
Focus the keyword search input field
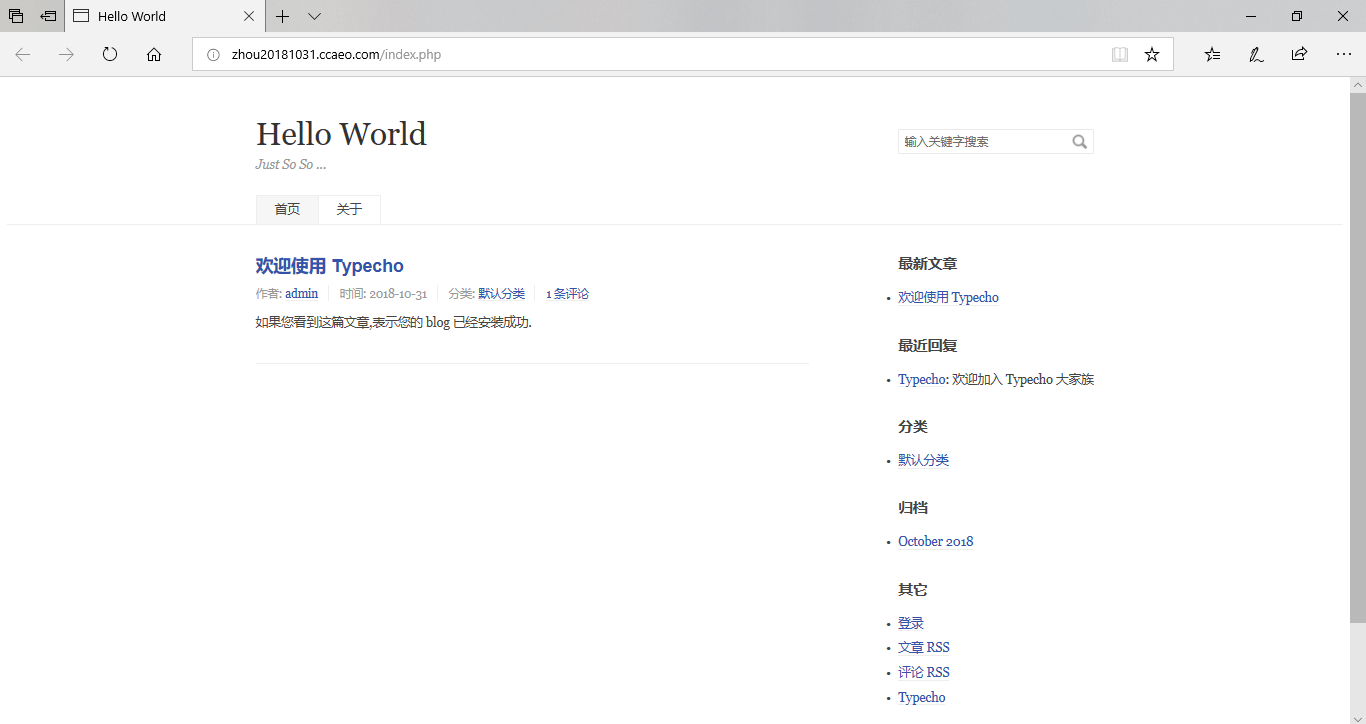pos(982,142)
